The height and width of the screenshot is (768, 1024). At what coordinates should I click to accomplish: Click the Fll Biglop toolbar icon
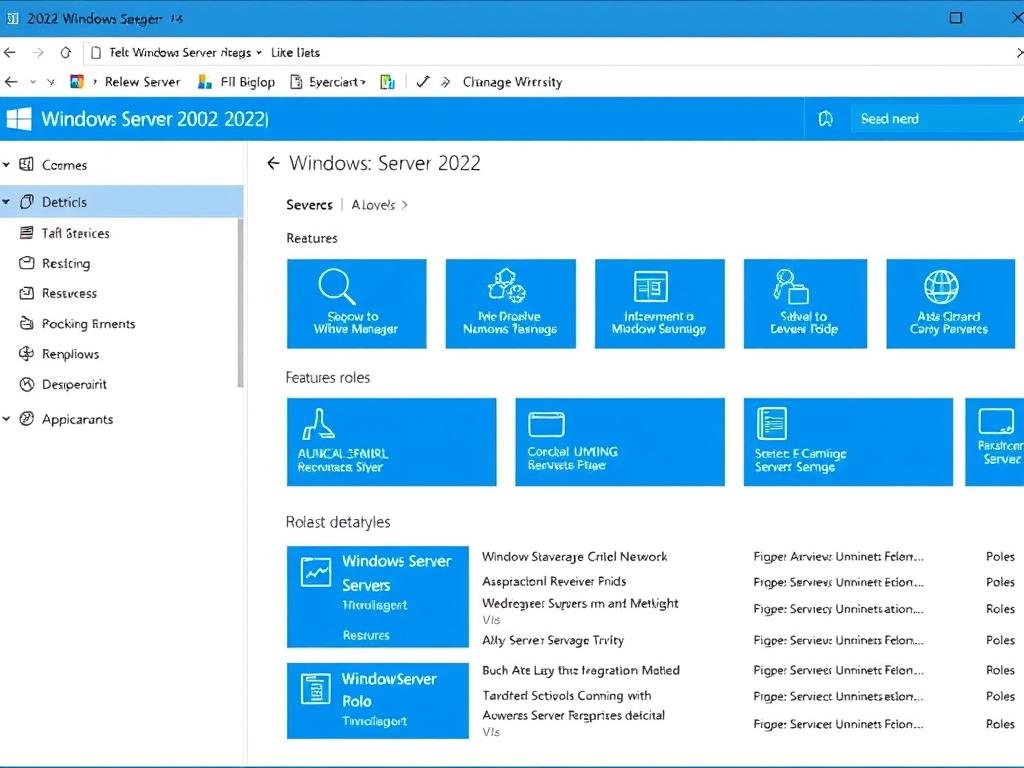(204, 82)
